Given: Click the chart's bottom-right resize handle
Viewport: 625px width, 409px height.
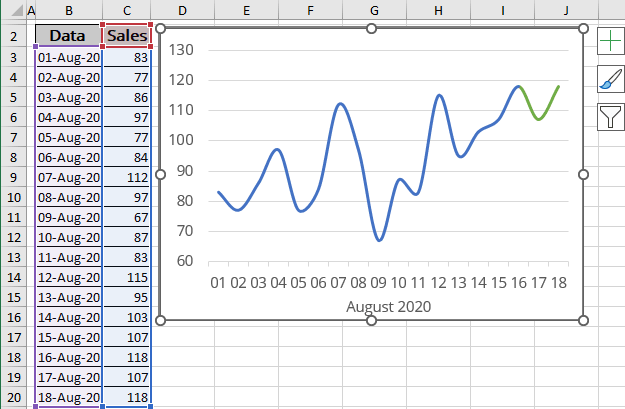Looking at the screenshot, I should pyautogui.click(x=583, y=320).
